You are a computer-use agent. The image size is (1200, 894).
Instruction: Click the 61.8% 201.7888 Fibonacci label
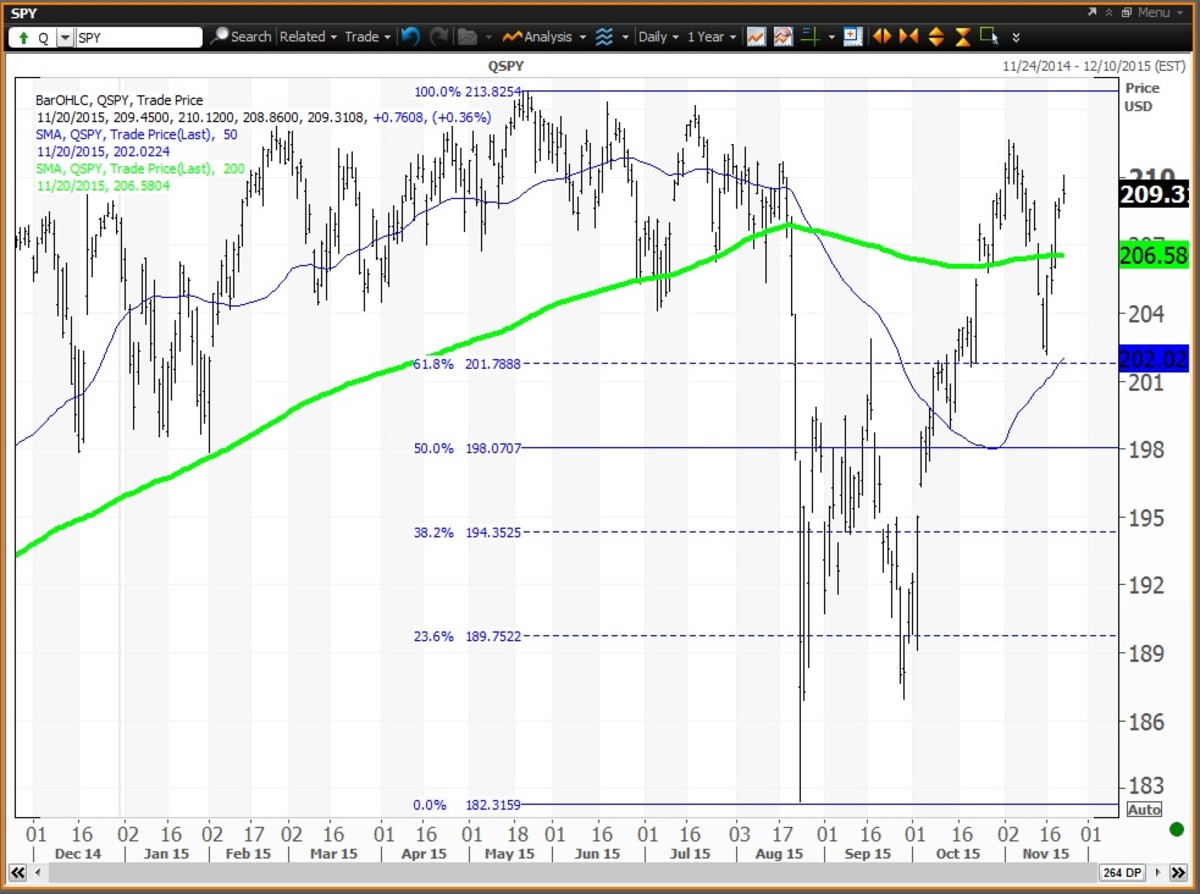click(x=467, y=364)
